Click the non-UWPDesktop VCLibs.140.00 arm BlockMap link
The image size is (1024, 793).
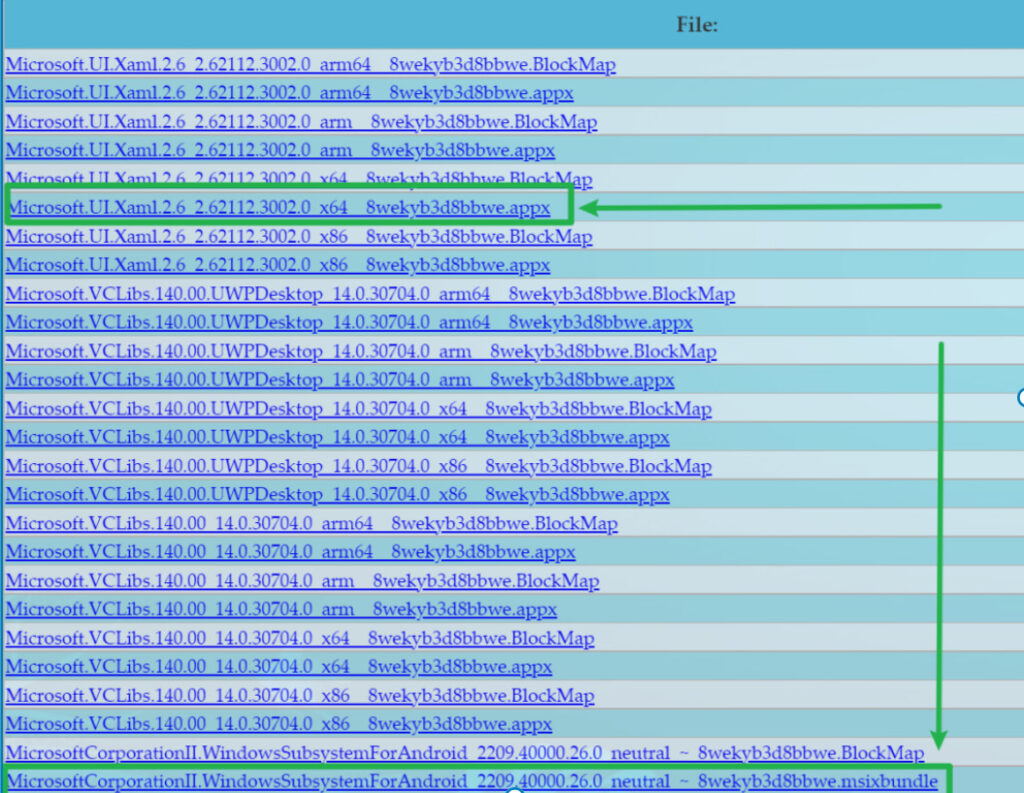pyautogui.click(x=302, y=581)
